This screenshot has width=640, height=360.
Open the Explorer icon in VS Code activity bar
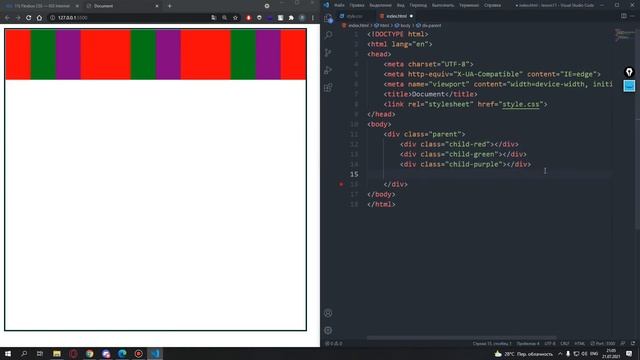click(x=328, y=18)
